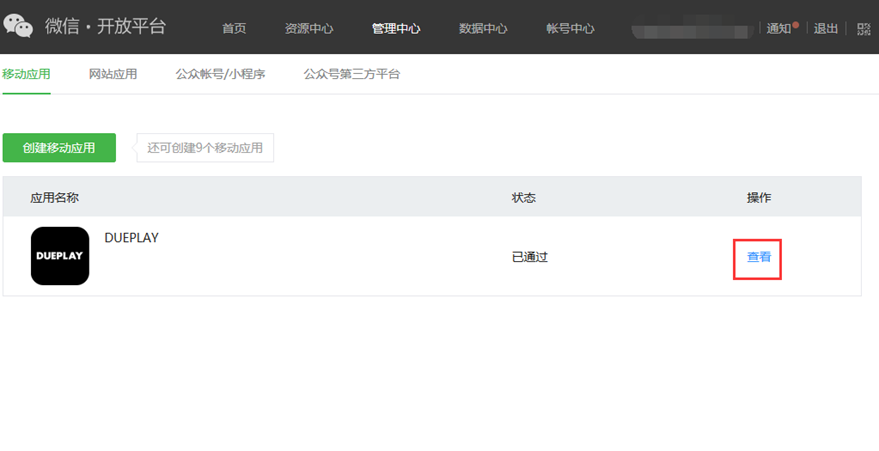The height and width of the screenshot is (451, 879).
Task: Click 退出 to log out
Action: point(826,28)
